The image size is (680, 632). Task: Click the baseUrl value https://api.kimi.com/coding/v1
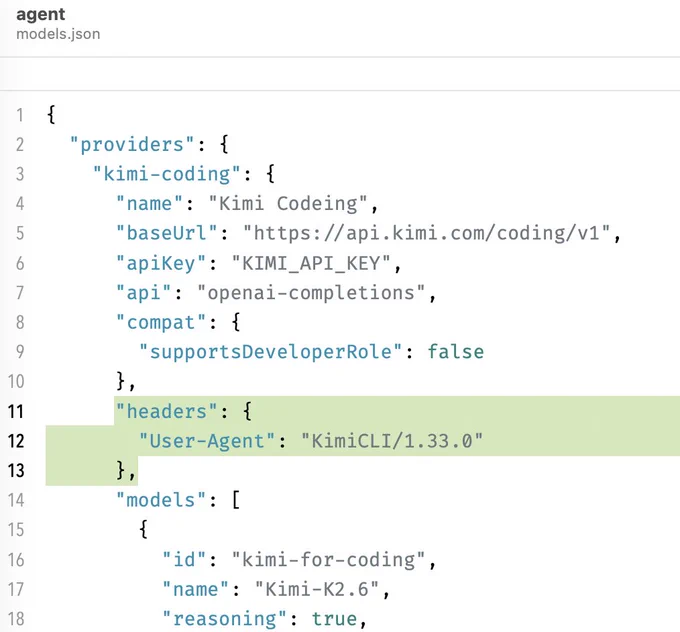click(427, 233)
